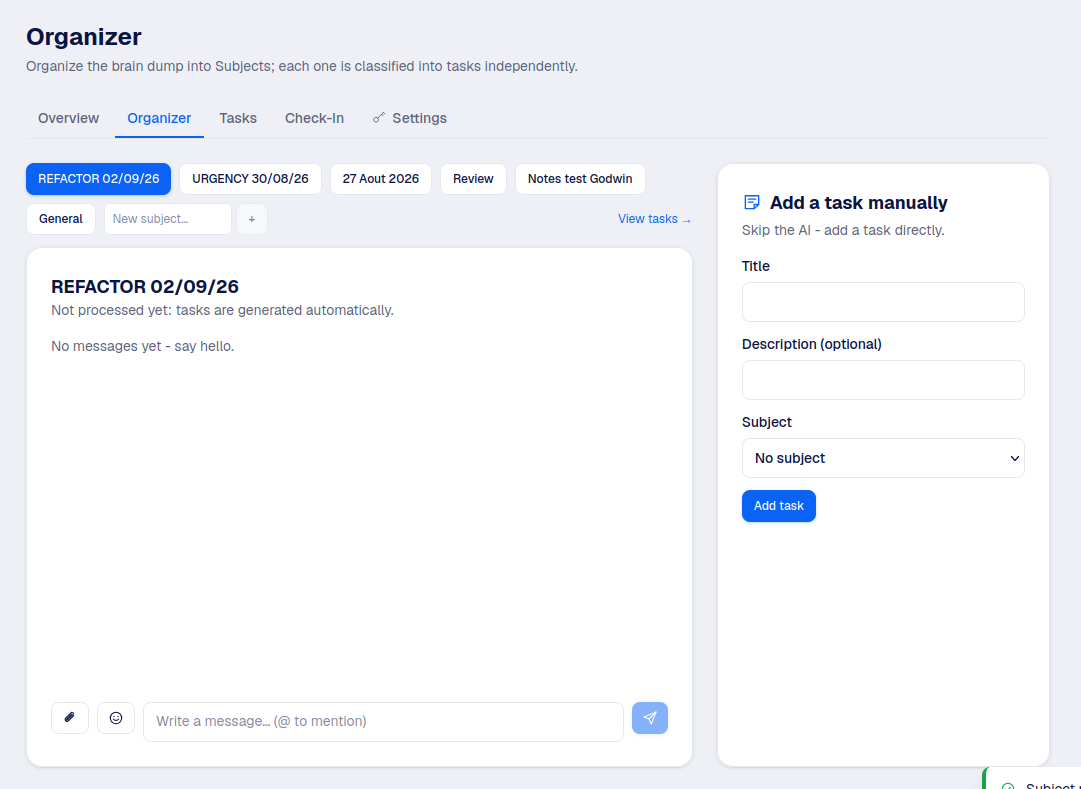Click the REFACTOR 02/09/26 panel heading
The image size is (1081, 789).
click(x=145, y=286)
